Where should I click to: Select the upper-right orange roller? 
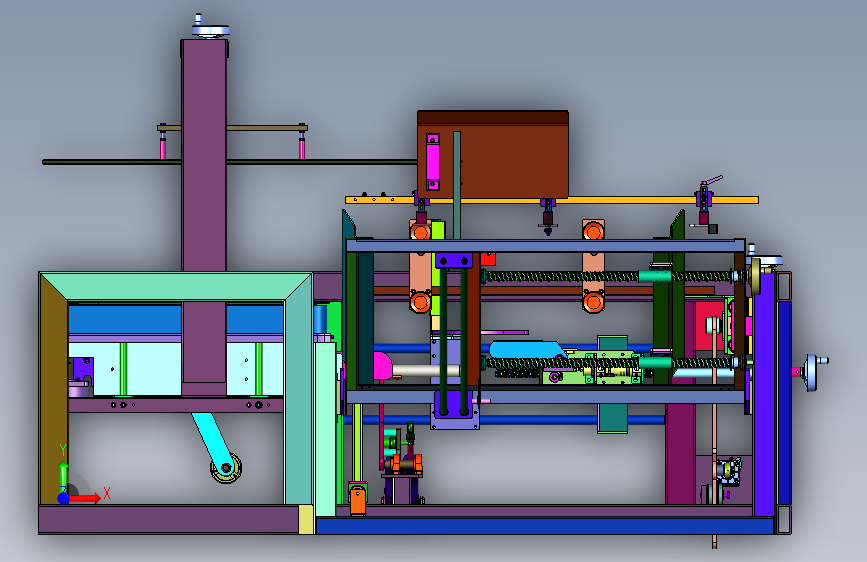click(593, 231)
